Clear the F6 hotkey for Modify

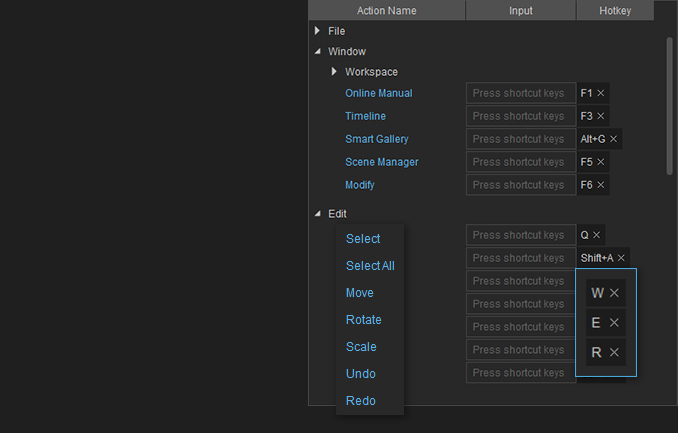click(x=601, y=185)
